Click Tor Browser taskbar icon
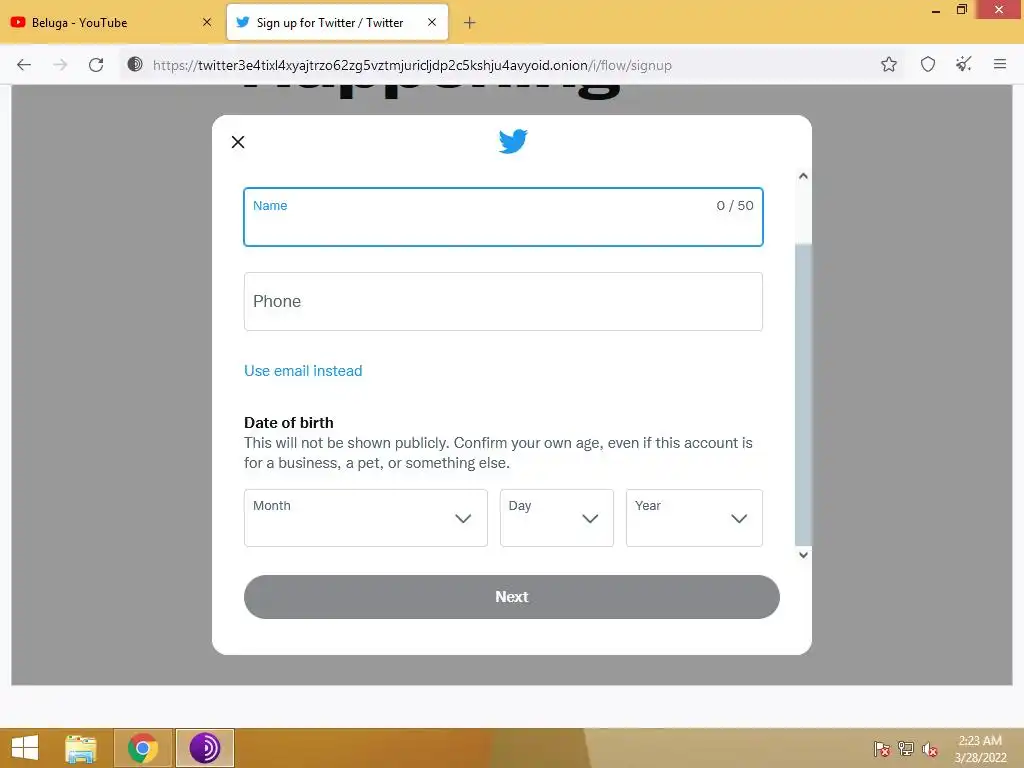The image size is (1024, 768). pyautogui.click(x=205, y=748)
